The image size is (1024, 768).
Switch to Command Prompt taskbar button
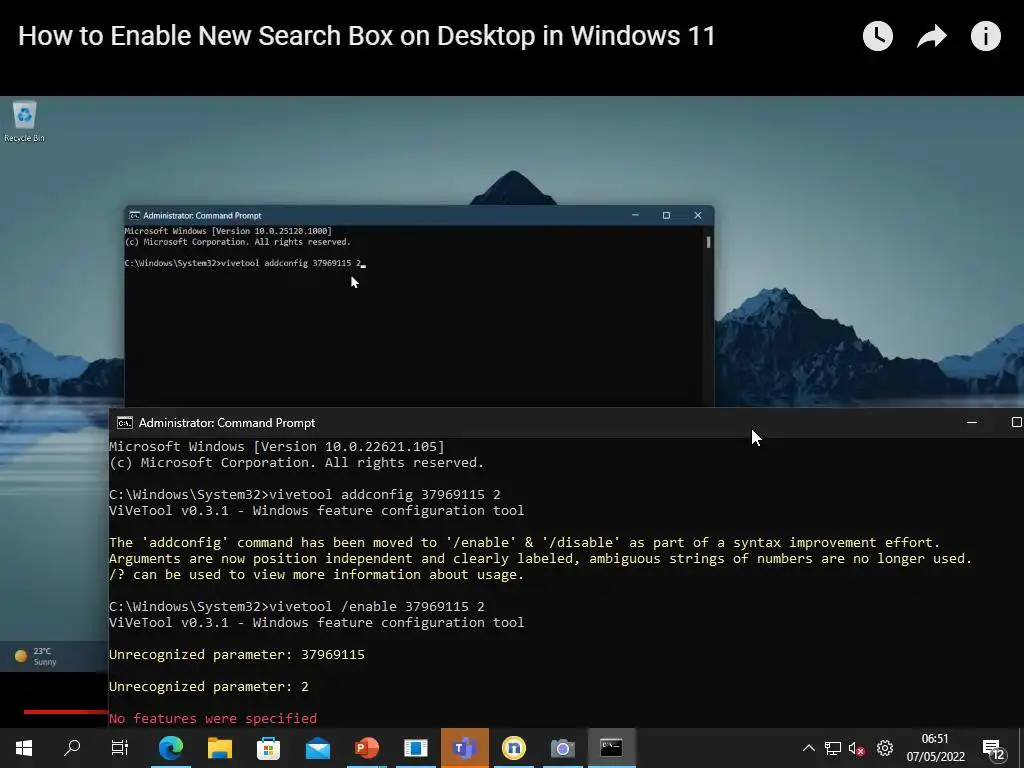click(x=611, y=748)
